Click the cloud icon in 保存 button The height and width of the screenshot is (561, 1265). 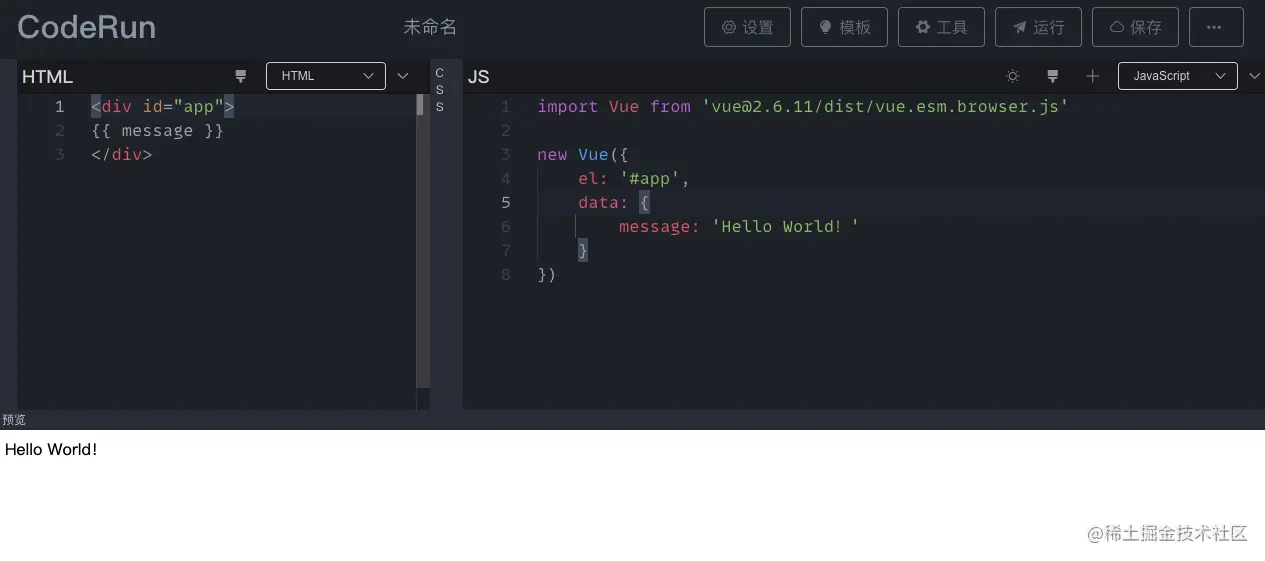(x=1117, y=27)
